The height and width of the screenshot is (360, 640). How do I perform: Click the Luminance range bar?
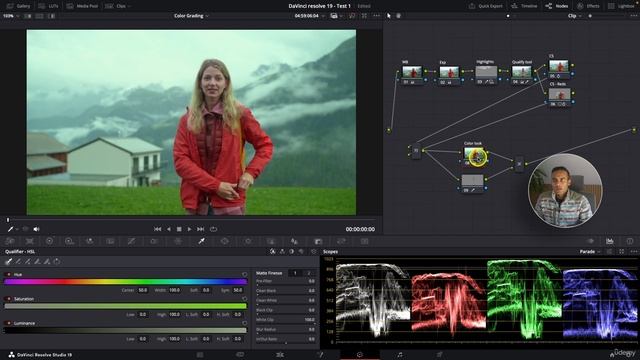click(x=125, y=331)
